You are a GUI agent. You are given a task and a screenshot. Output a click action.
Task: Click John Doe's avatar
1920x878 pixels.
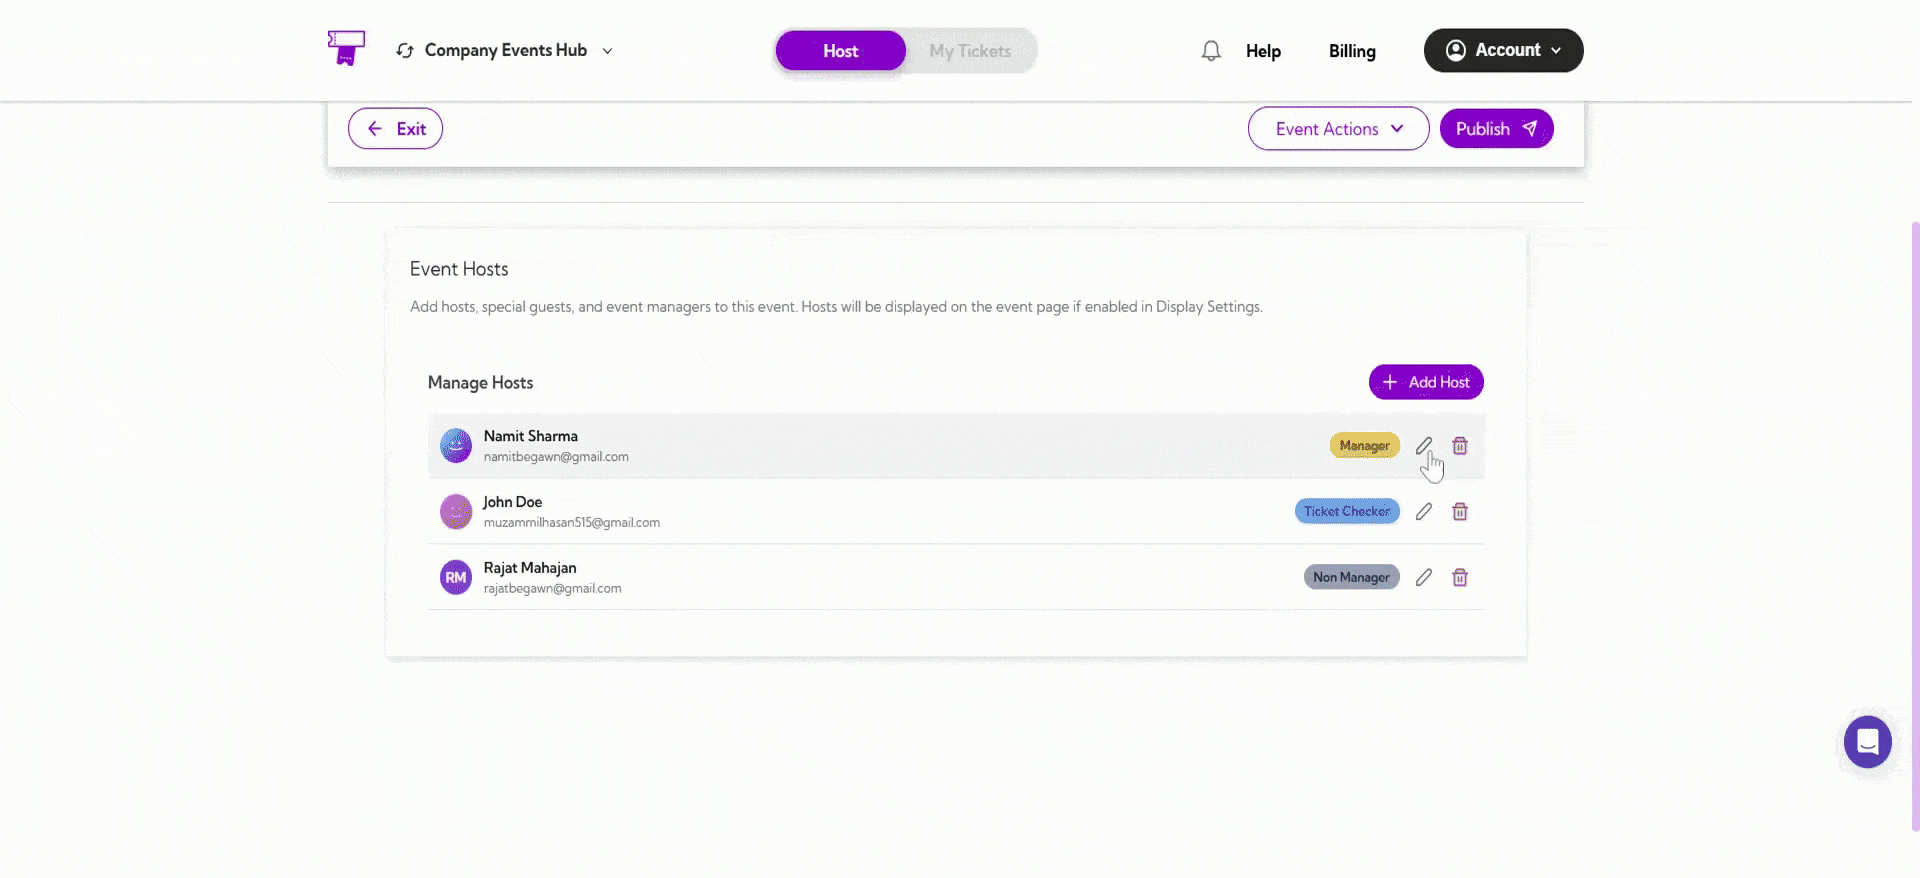click(456, 512)
